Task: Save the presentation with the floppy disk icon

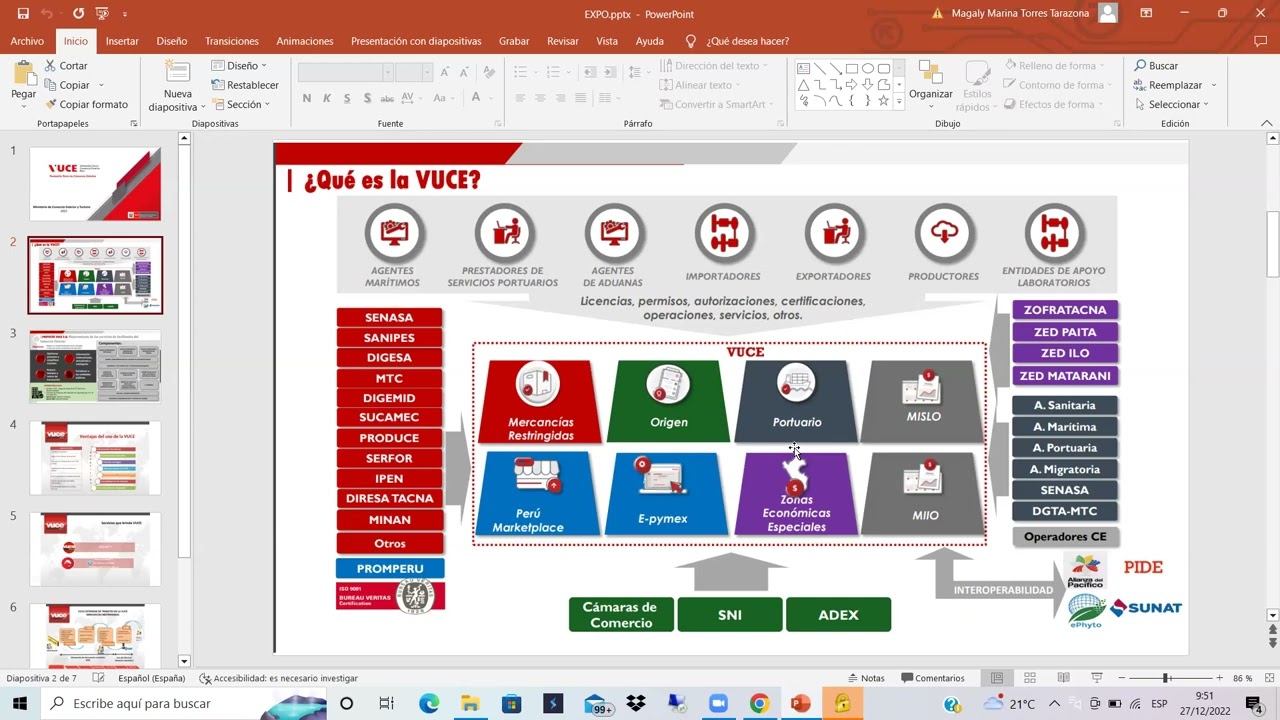Action: [x=23, y=14]
